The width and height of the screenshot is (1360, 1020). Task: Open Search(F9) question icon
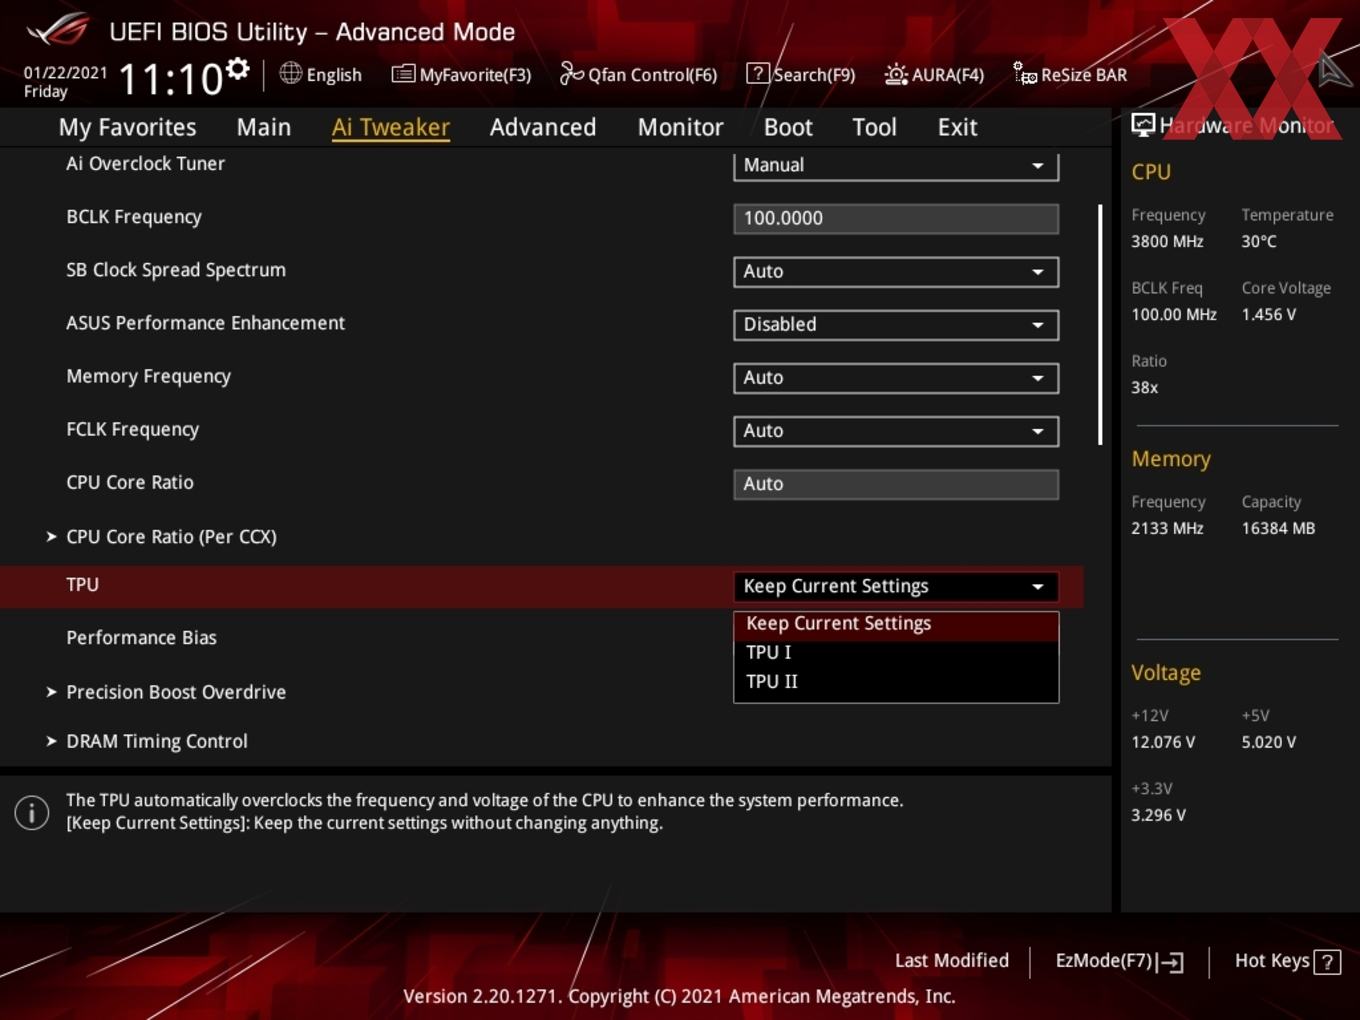pyautogui.click(x=758, y=73)
